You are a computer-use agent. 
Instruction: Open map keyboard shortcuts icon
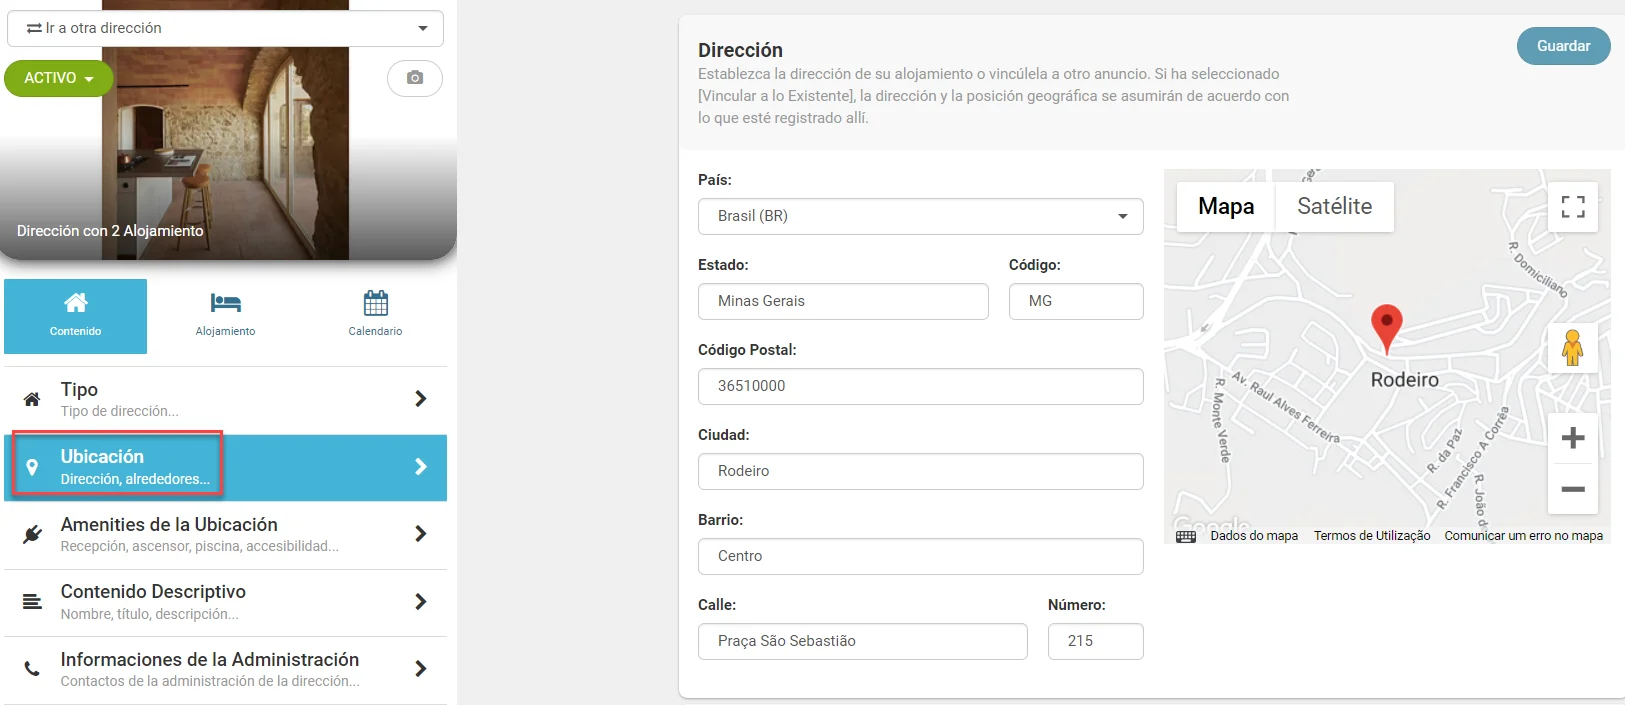1186,536
